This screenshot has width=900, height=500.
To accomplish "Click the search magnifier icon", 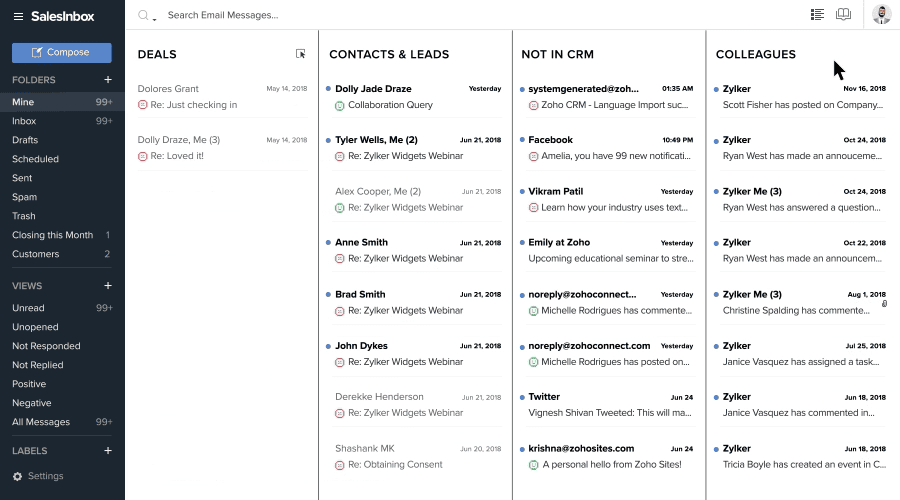I will [x=143, y=15].
